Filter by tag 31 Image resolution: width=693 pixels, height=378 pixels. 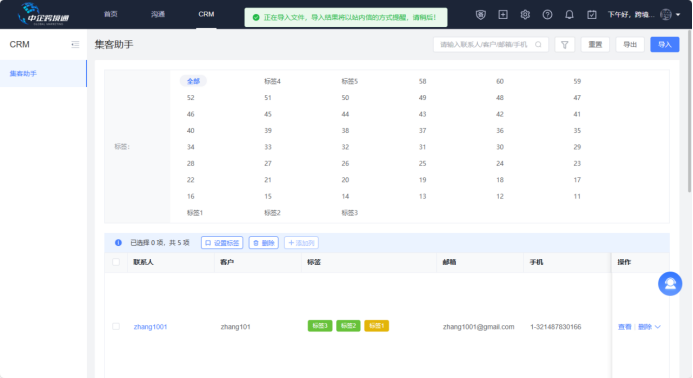click(423, 147)
